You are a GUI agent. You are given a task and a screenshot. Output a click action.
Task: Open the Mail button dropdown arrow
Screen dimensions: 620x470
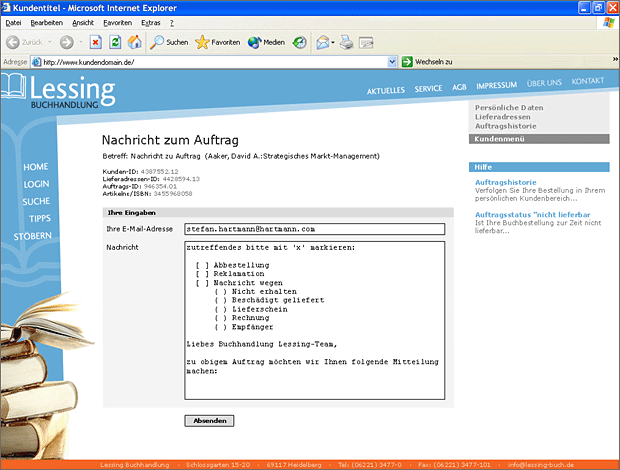(x=333, y=42)
